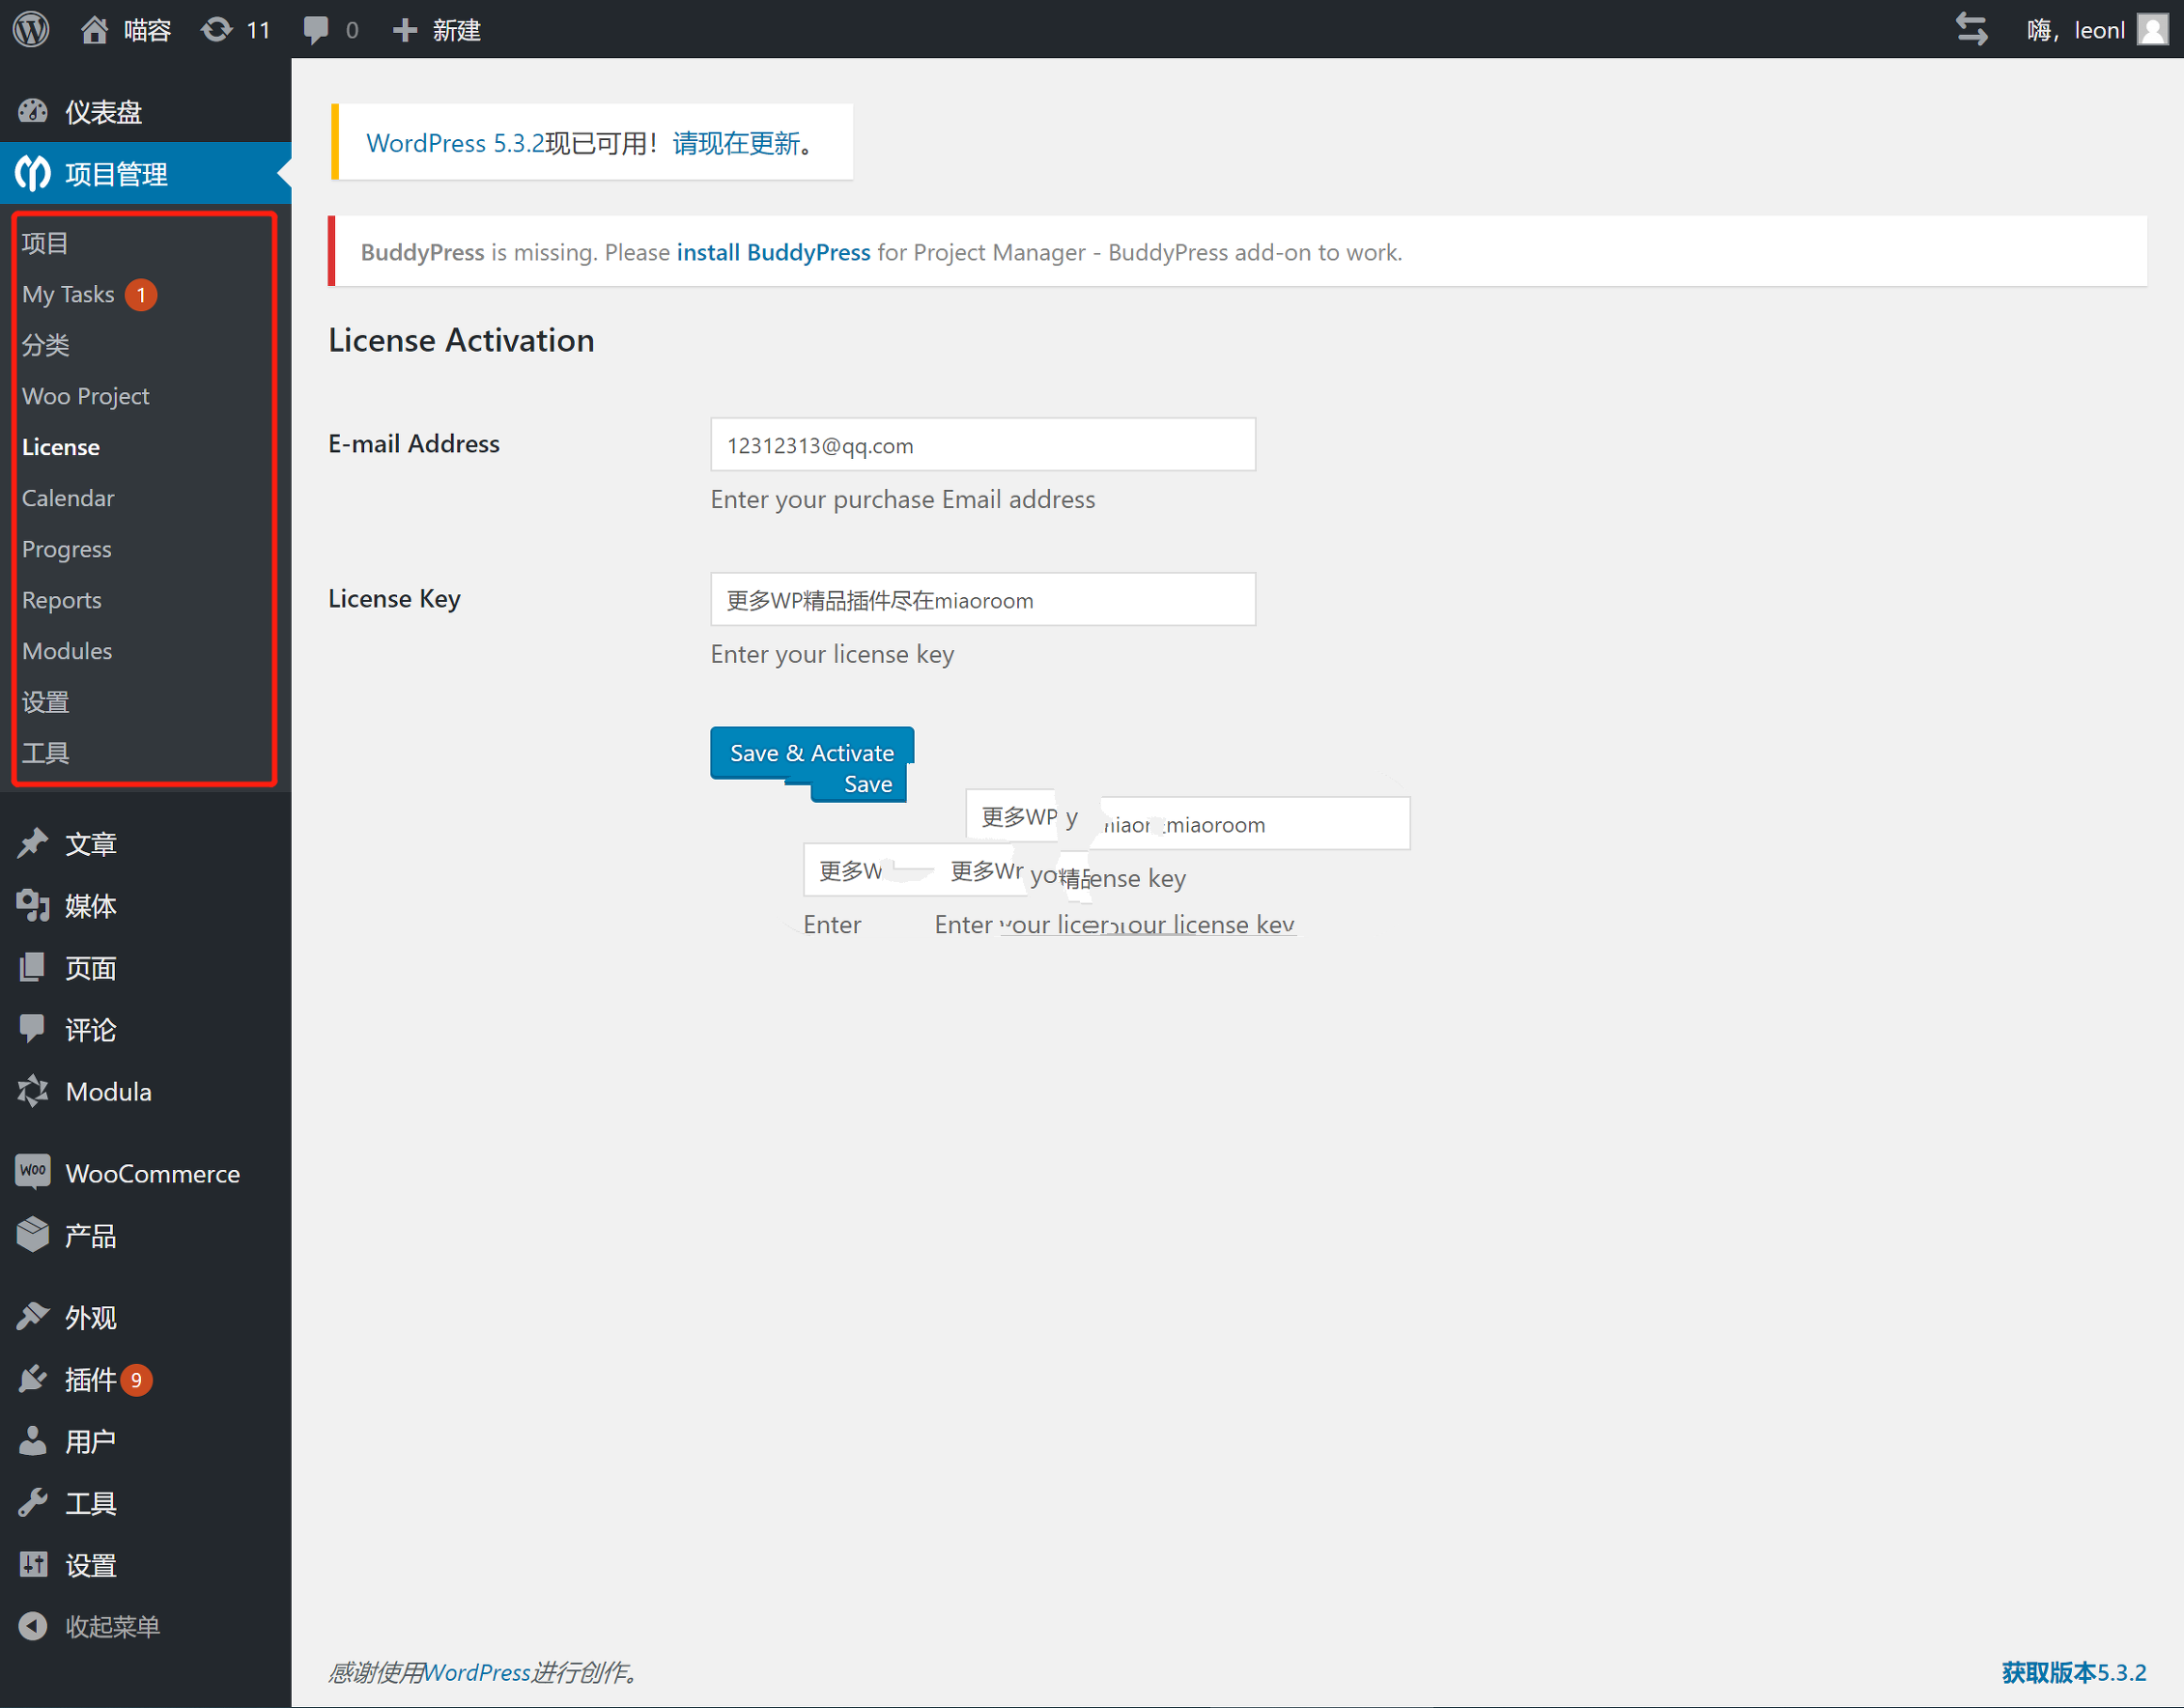Expand the 项目管理 menu section
The image size is (2184, 1708).
(x=116, y=174)
